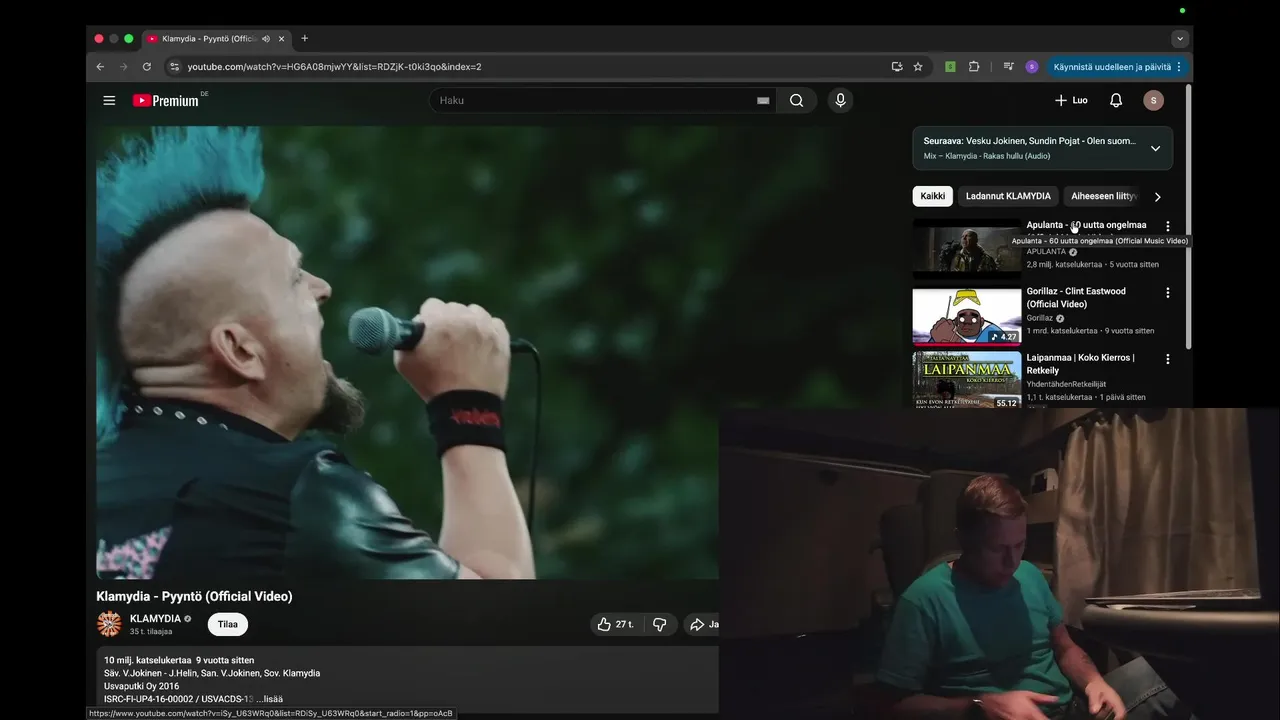
Task: Select the Klamydia - Pyyntö browser tab
Action: click(216, 39)
